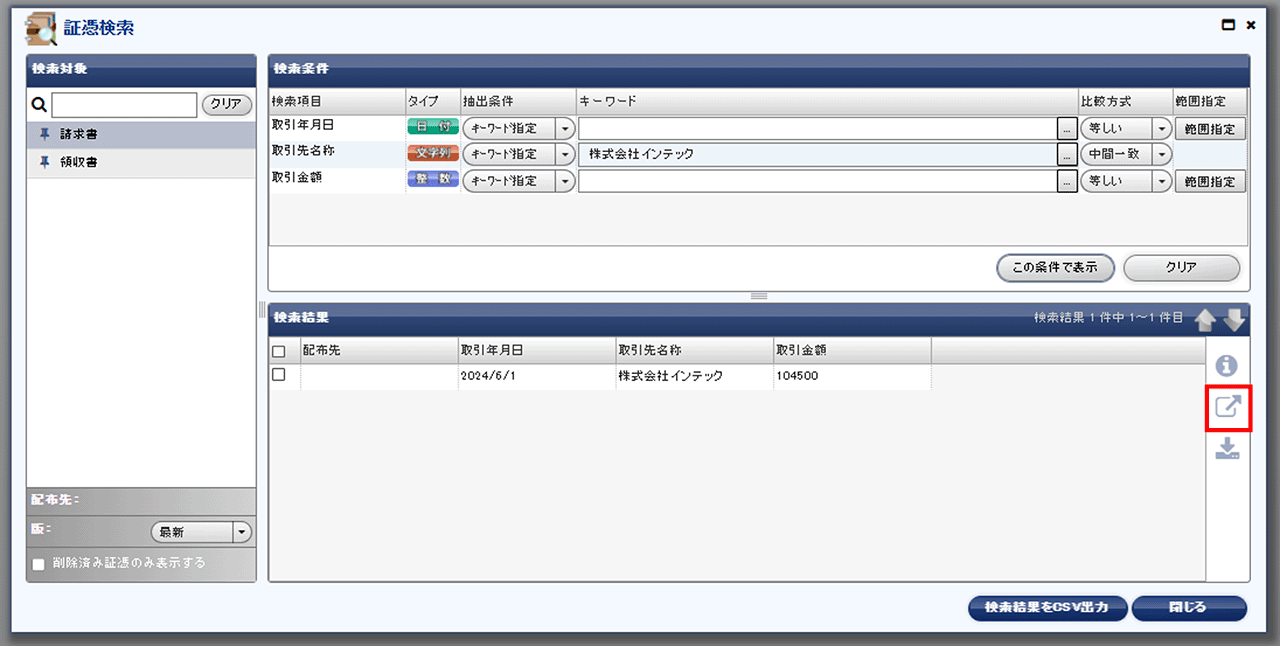Open the info icon for search results
1280x646 pixels.
1227,366
